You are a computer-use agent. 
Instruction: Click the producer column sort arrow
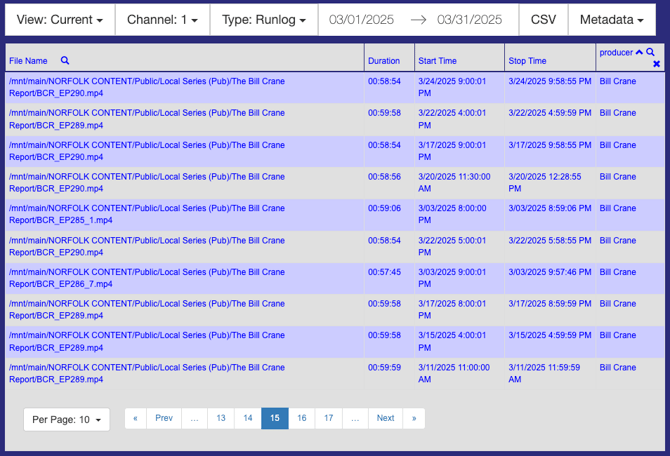point(640,52)
